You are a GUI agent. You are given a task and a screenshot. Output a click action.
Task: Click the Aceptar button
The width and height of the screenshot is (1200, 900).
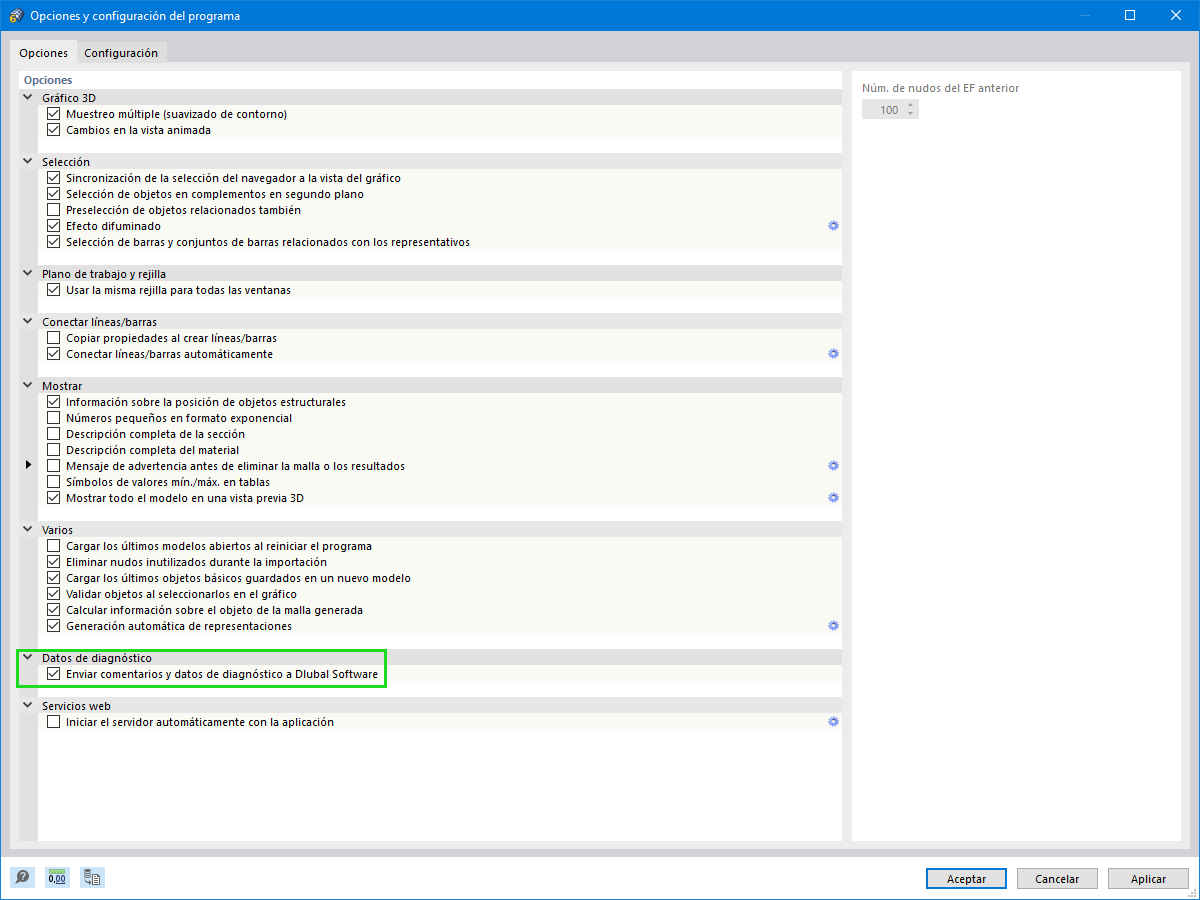click(x=966, y=879)
